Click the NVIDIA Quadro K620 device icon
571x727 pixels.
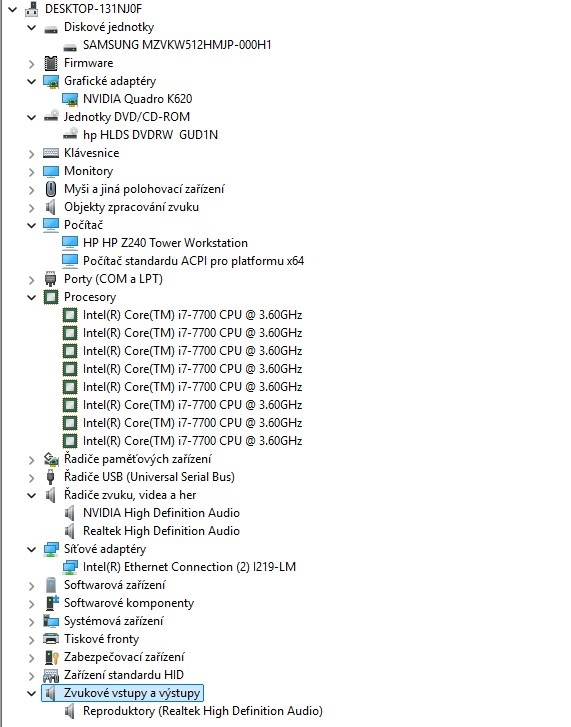tap(70, 99)
